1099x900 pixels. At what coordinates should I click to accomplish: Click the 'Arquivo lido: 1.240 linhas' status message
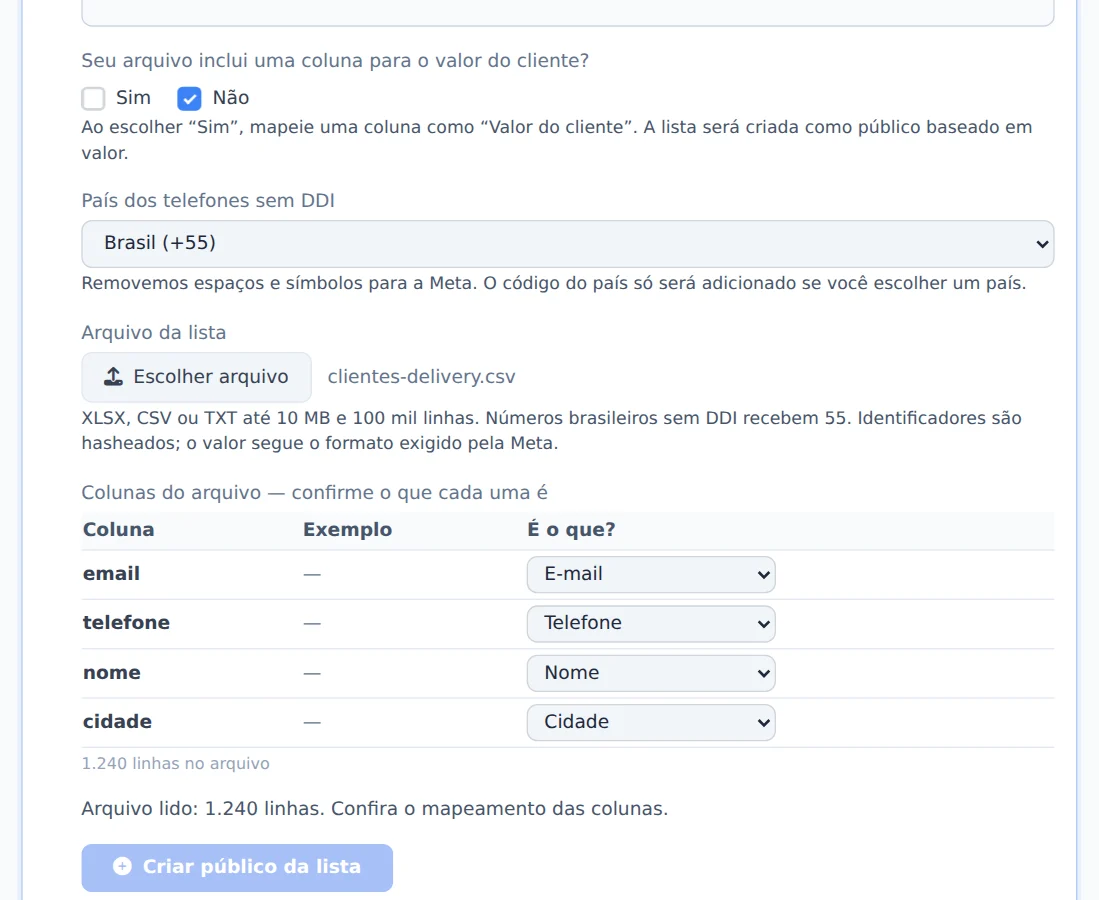click(374, 809)
